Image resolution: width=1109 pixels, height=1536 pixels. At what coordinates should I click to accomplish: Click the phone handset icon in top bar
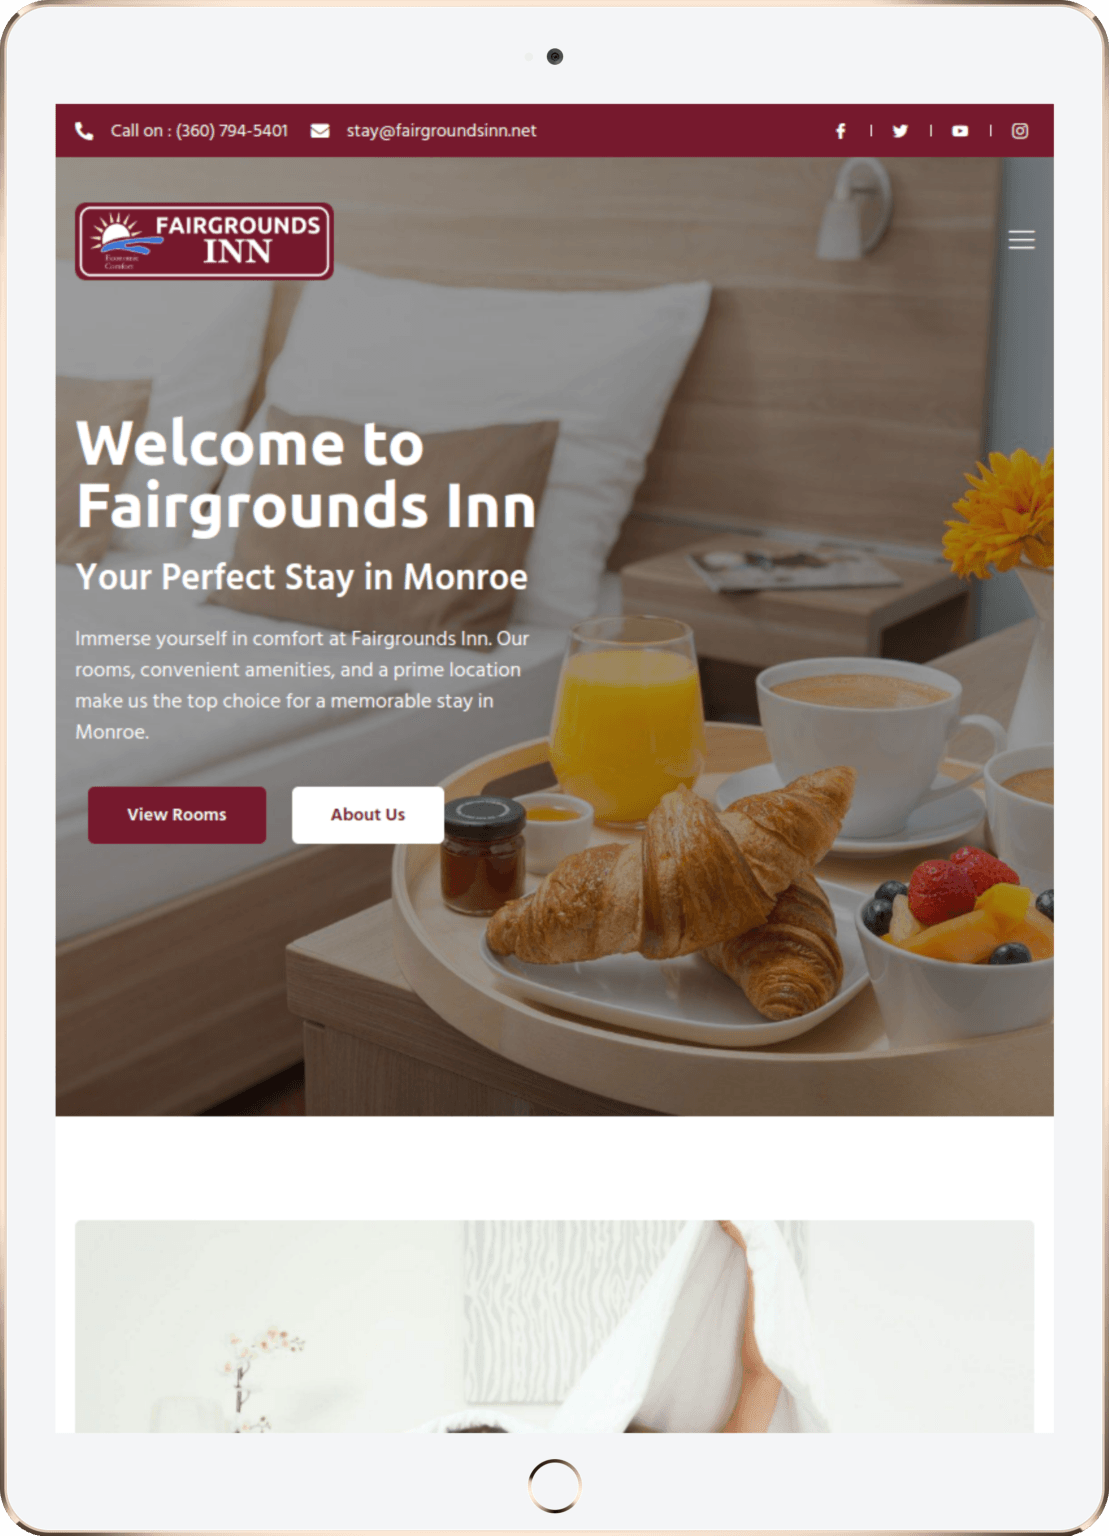point(84,131)
